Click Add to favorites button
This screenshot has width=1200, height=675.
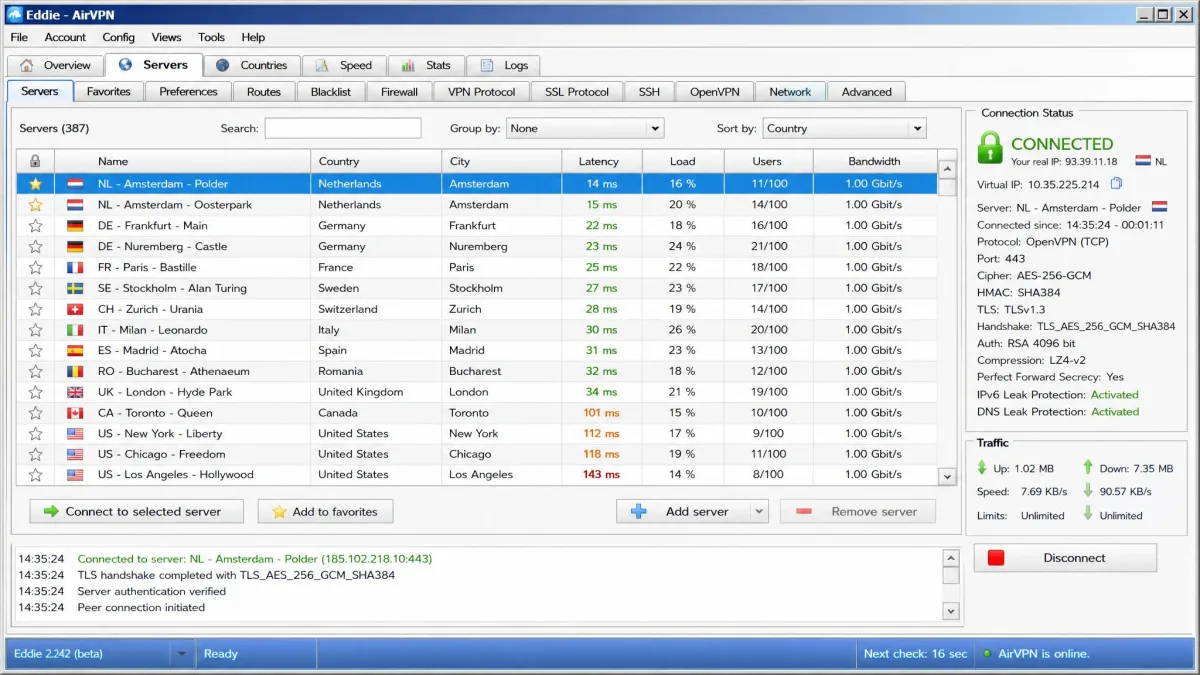pos(325,511)
